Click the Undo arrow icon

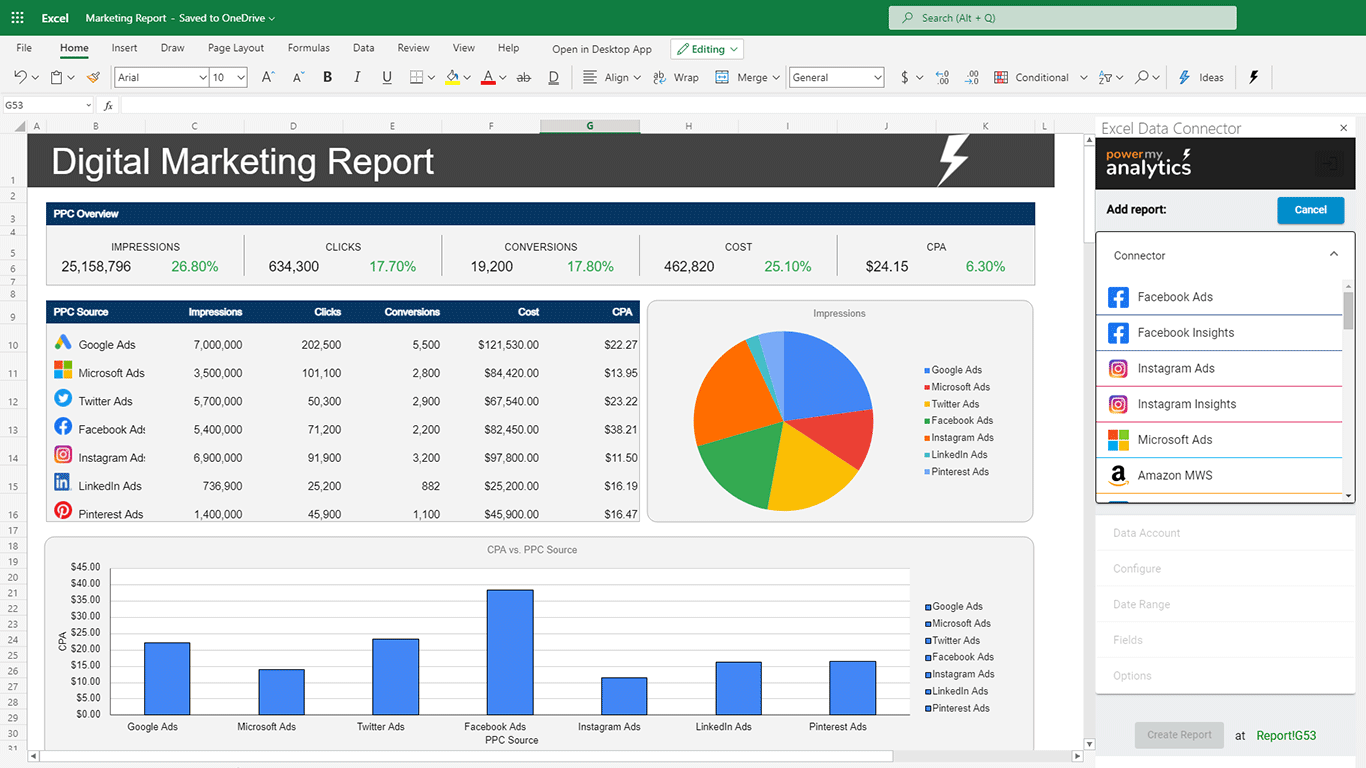click(20, 77)
